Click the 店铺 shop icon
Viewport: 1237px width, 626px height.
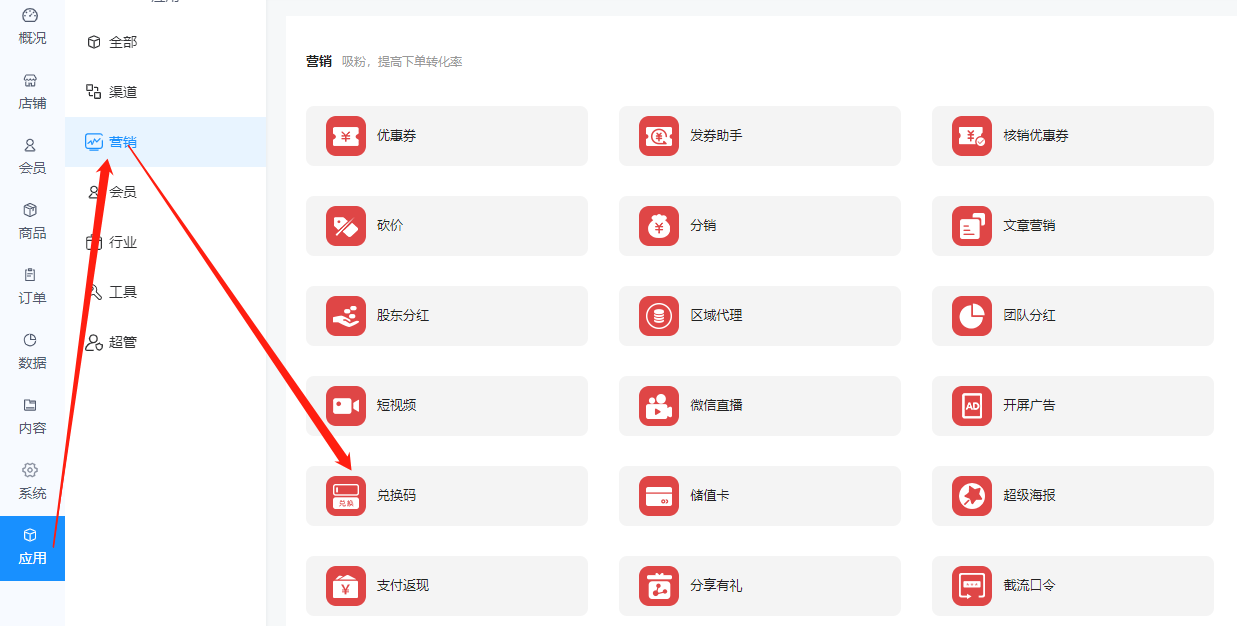[x=30, y=80]
